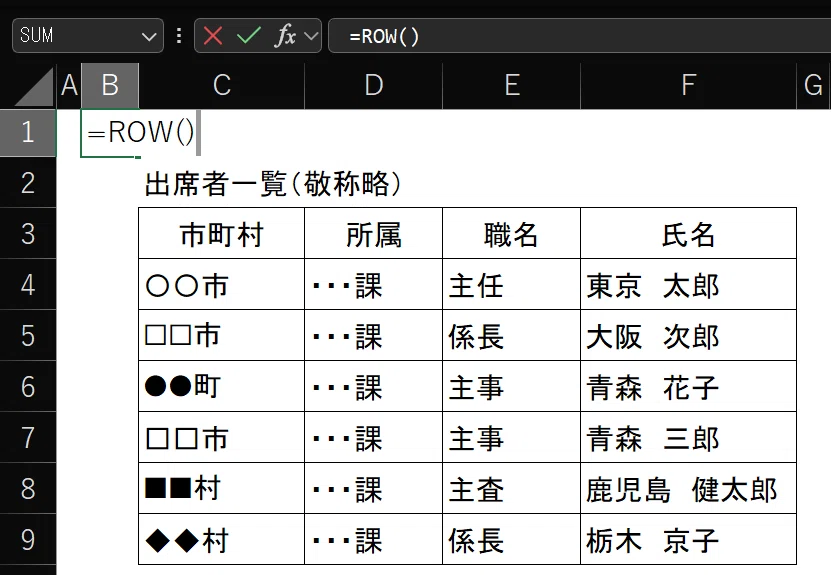Open Insert Function via the fx icon
831x575 pixels.
[285, 36]
